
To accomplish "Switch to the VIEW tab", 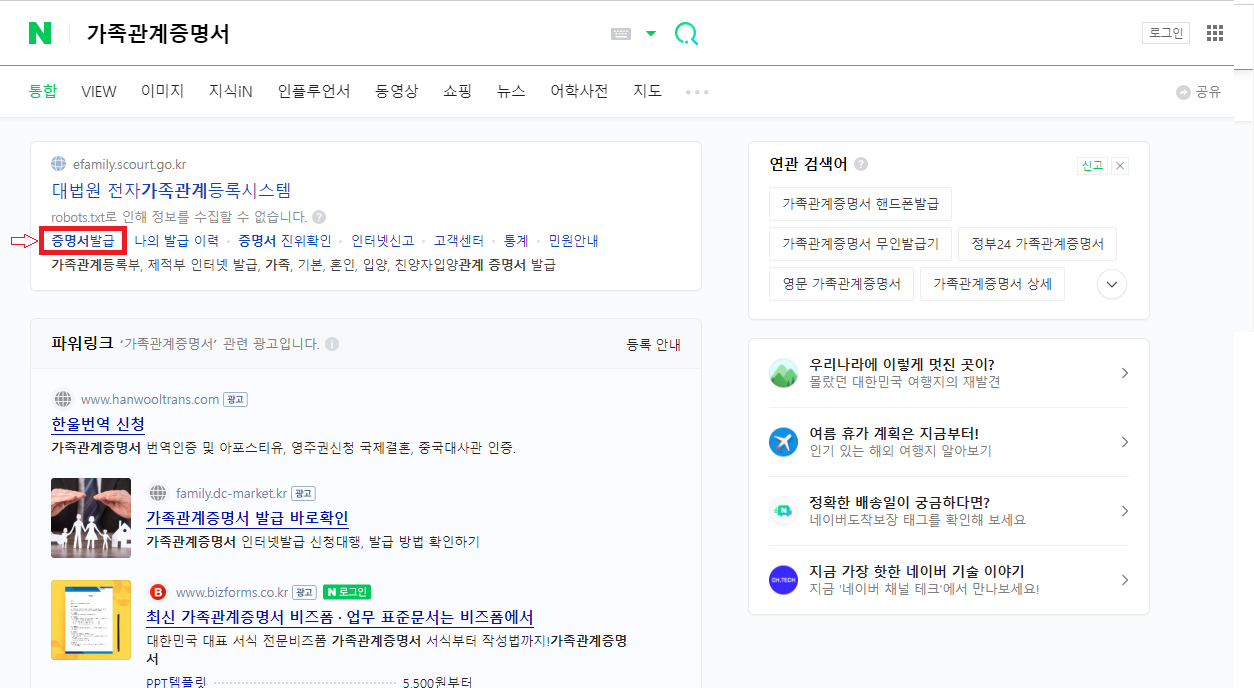I will click(x=99, y=91).
